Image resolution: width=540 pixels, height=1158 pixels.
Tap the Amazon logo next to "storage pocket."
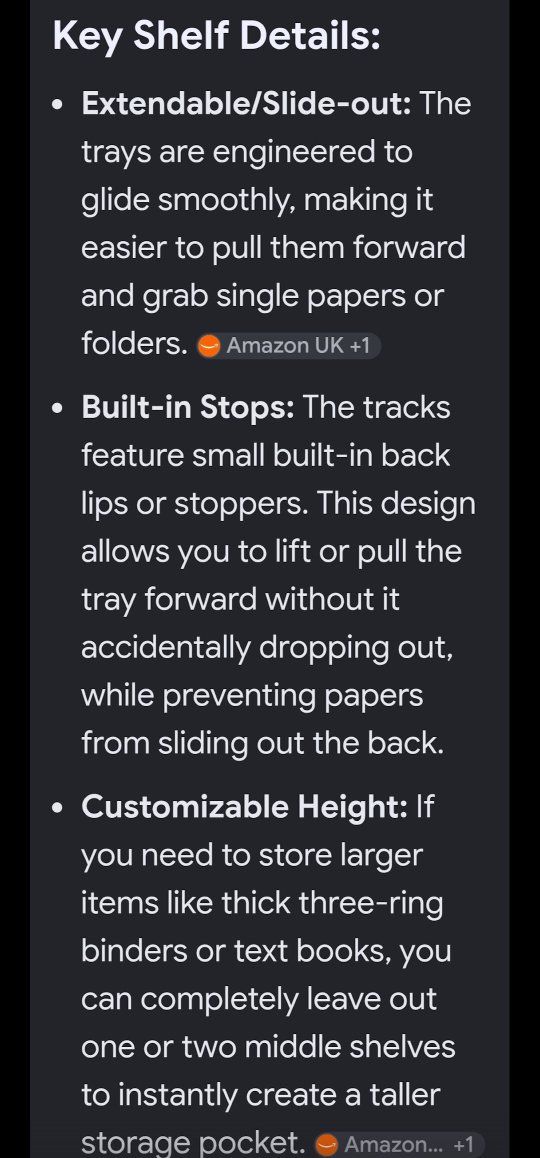[x=327, y=1145]
